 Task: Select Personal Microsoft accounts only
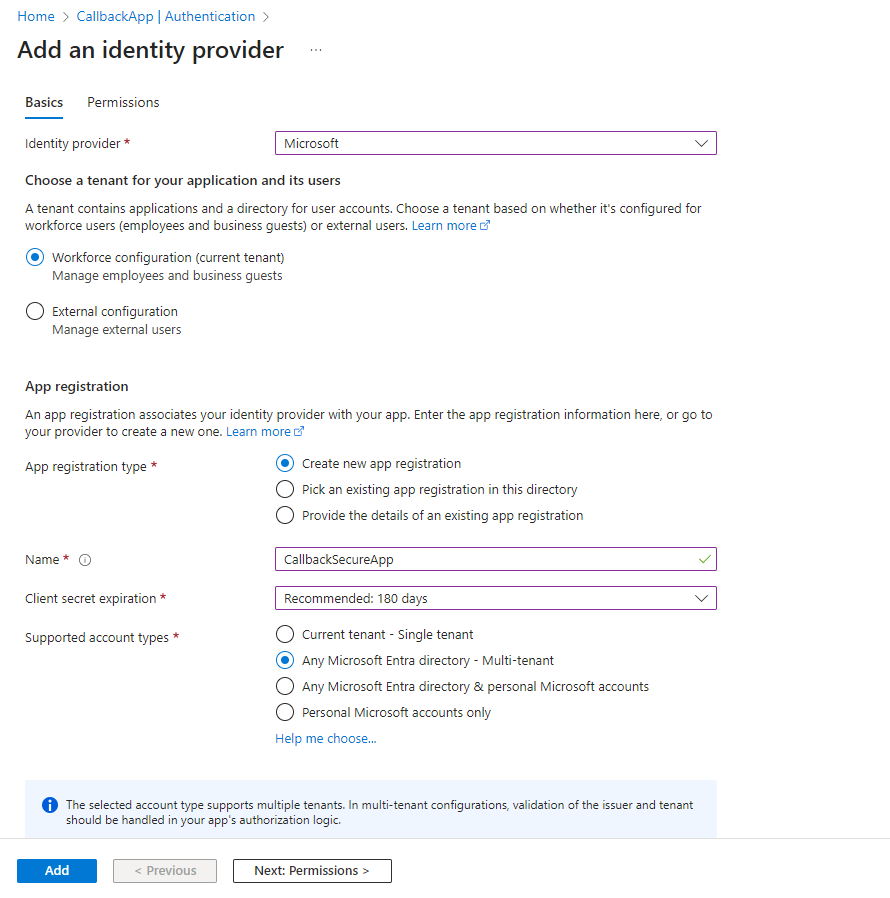pos(285,712)
